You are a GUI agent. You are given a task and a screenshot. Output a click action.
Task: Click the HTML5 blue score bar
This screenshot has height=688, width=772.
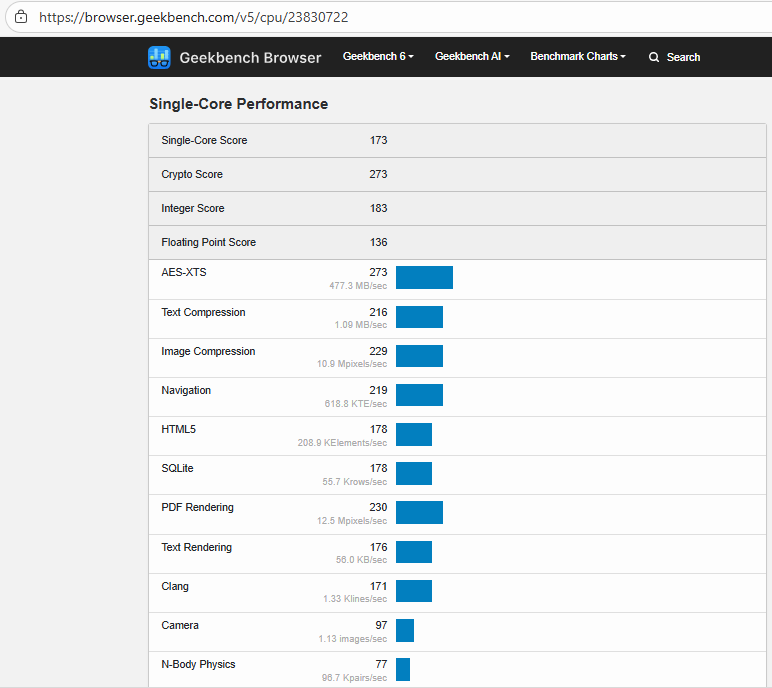pyautogui.click(x=414, y=434)
